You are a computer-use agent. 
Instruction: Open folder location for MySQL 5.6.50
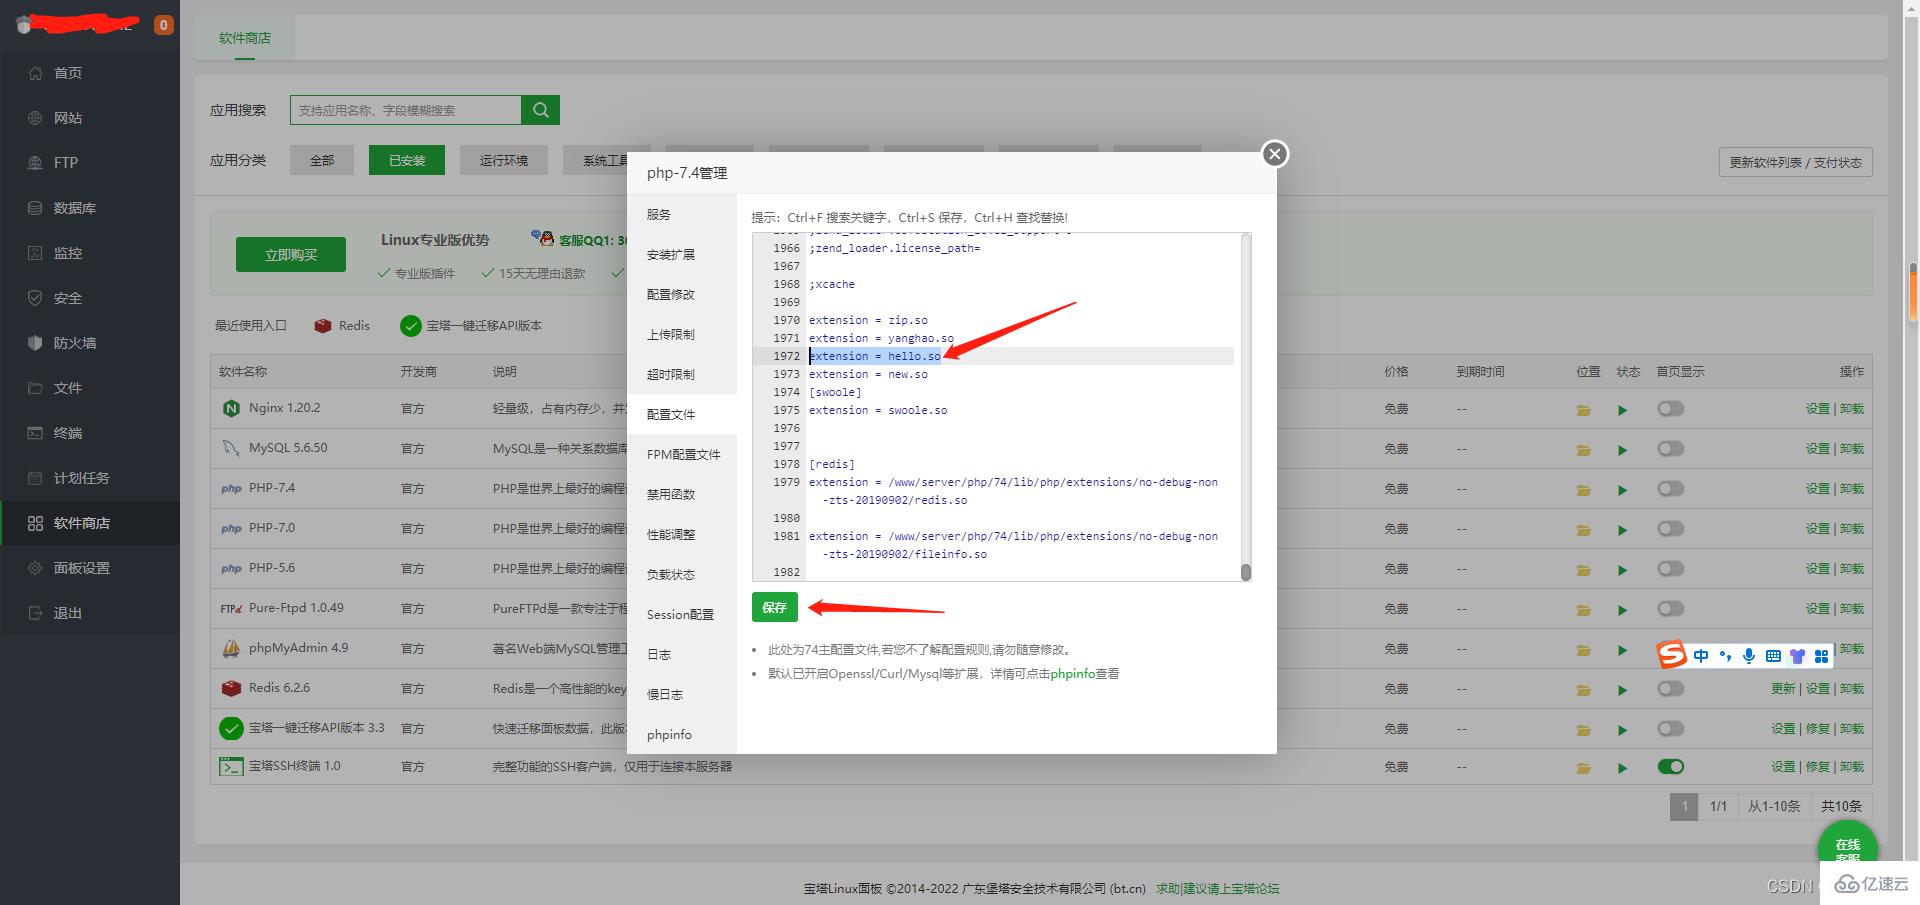pyautogui.click(x=1584, y=450)
